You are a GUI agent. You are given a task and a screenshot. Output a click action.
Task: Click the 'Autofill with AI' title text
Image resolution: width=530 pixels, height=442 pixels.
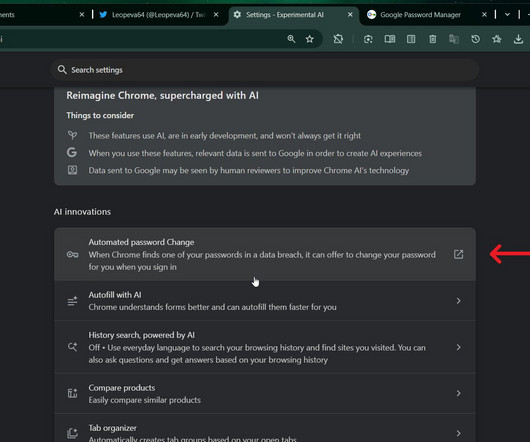pyautogui.click(x=115, y=295)
